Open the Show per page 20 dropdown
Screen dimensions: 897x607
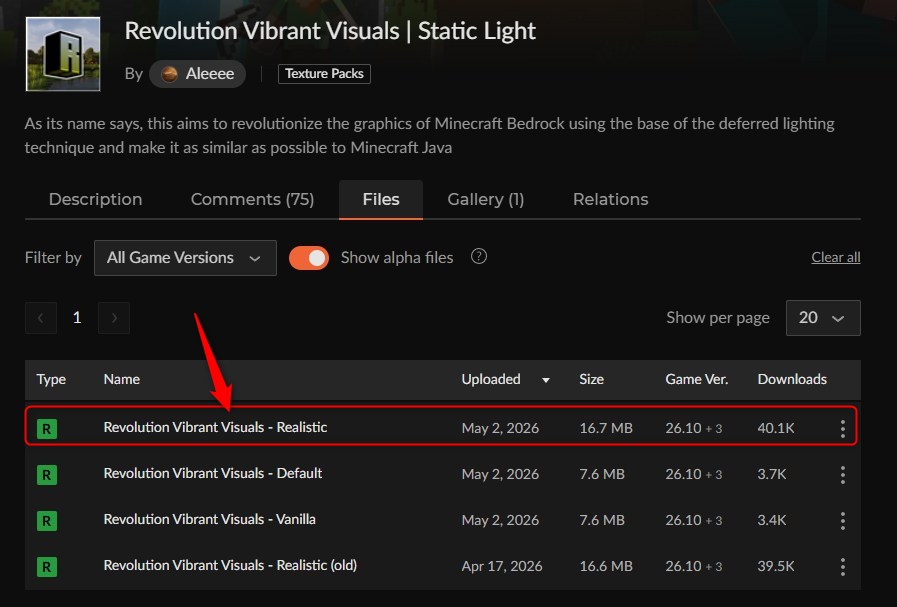coord(823,318)
